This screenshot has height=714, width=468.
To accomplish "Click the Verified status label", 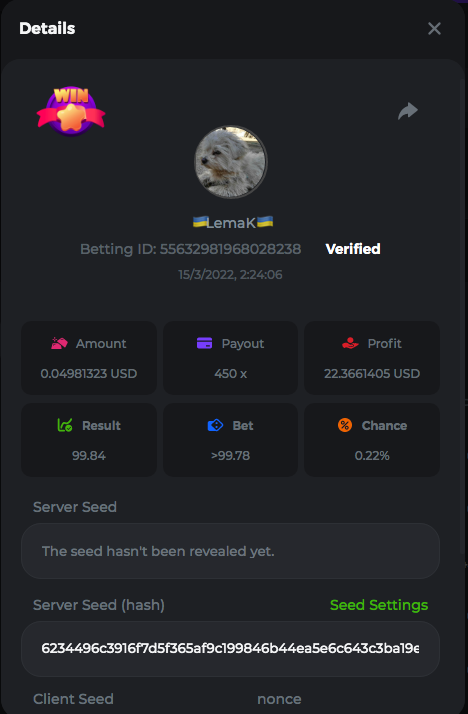I will [353, 249].
